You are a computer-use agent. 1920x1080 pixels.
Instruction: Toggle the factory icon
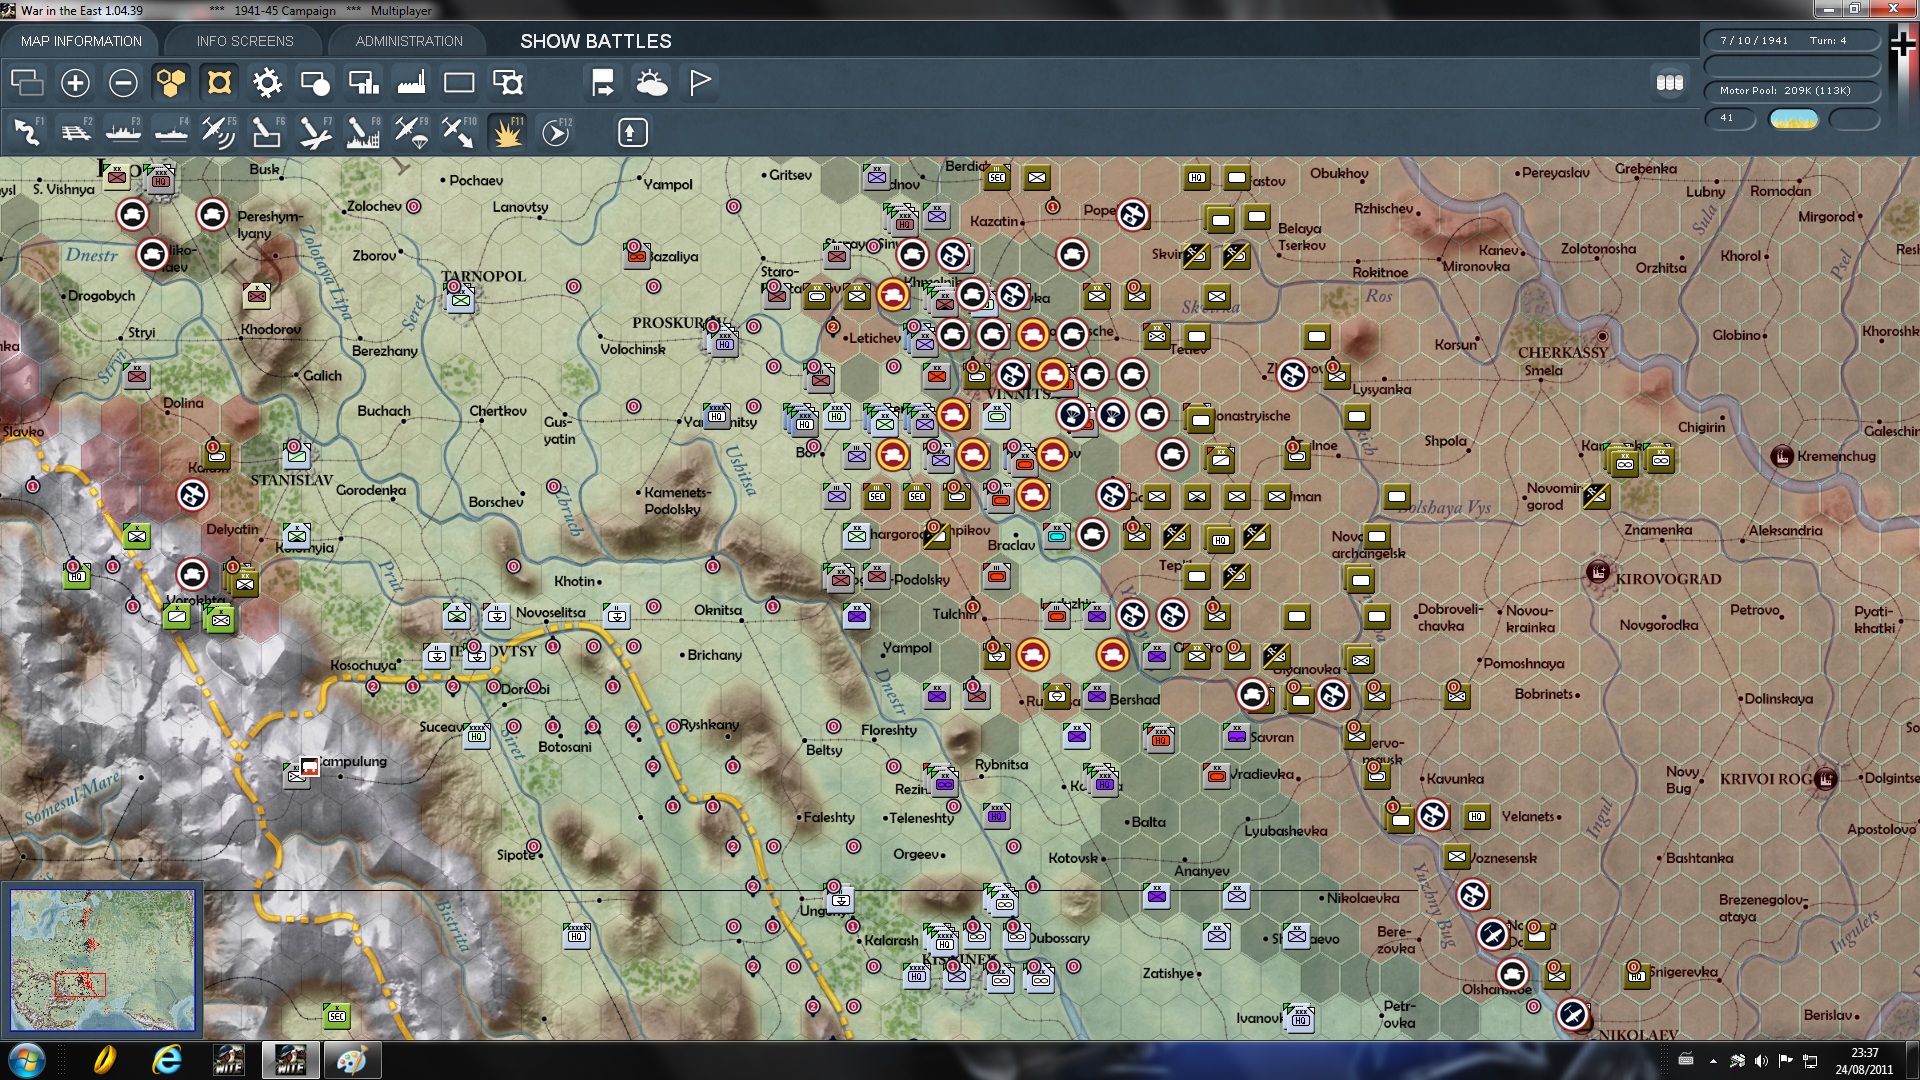coord(411,82)
